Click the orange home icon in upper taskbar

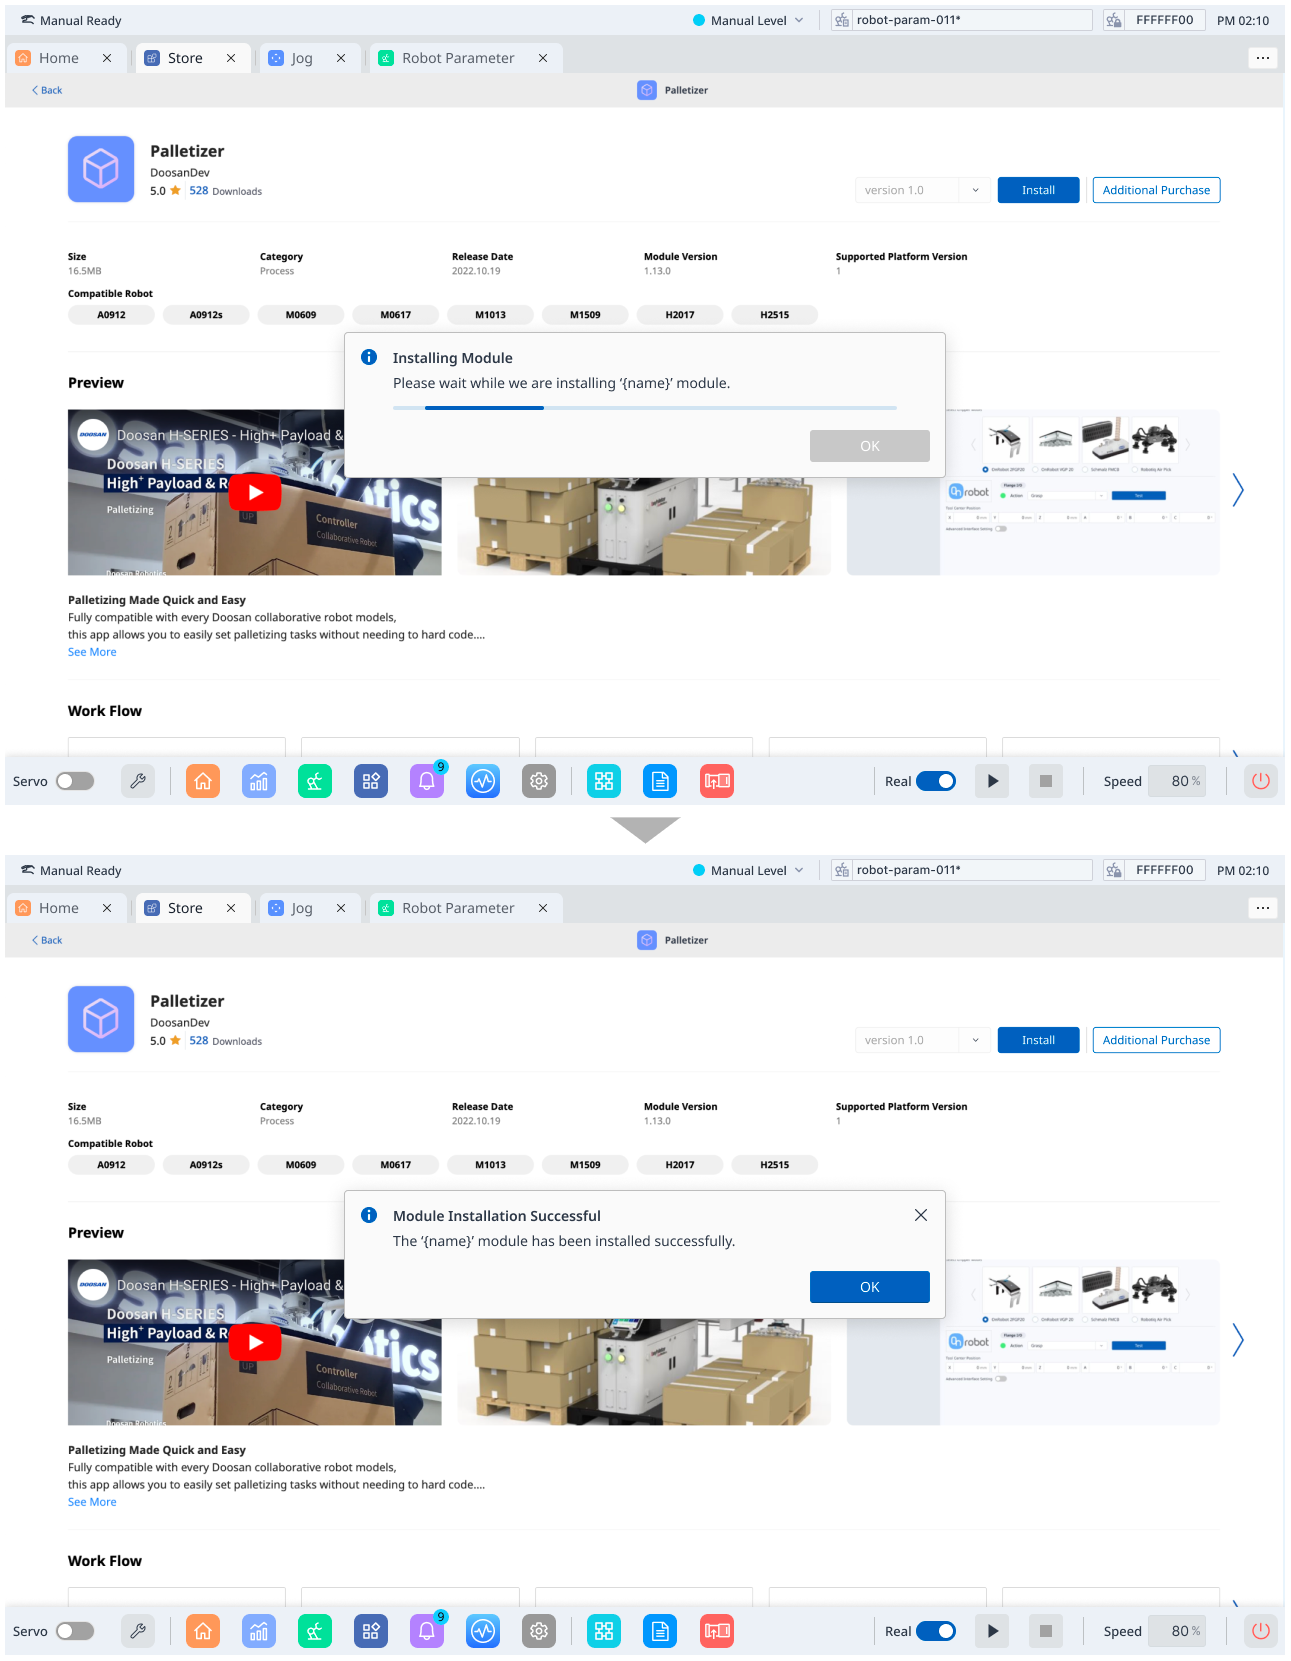(203, 781)
